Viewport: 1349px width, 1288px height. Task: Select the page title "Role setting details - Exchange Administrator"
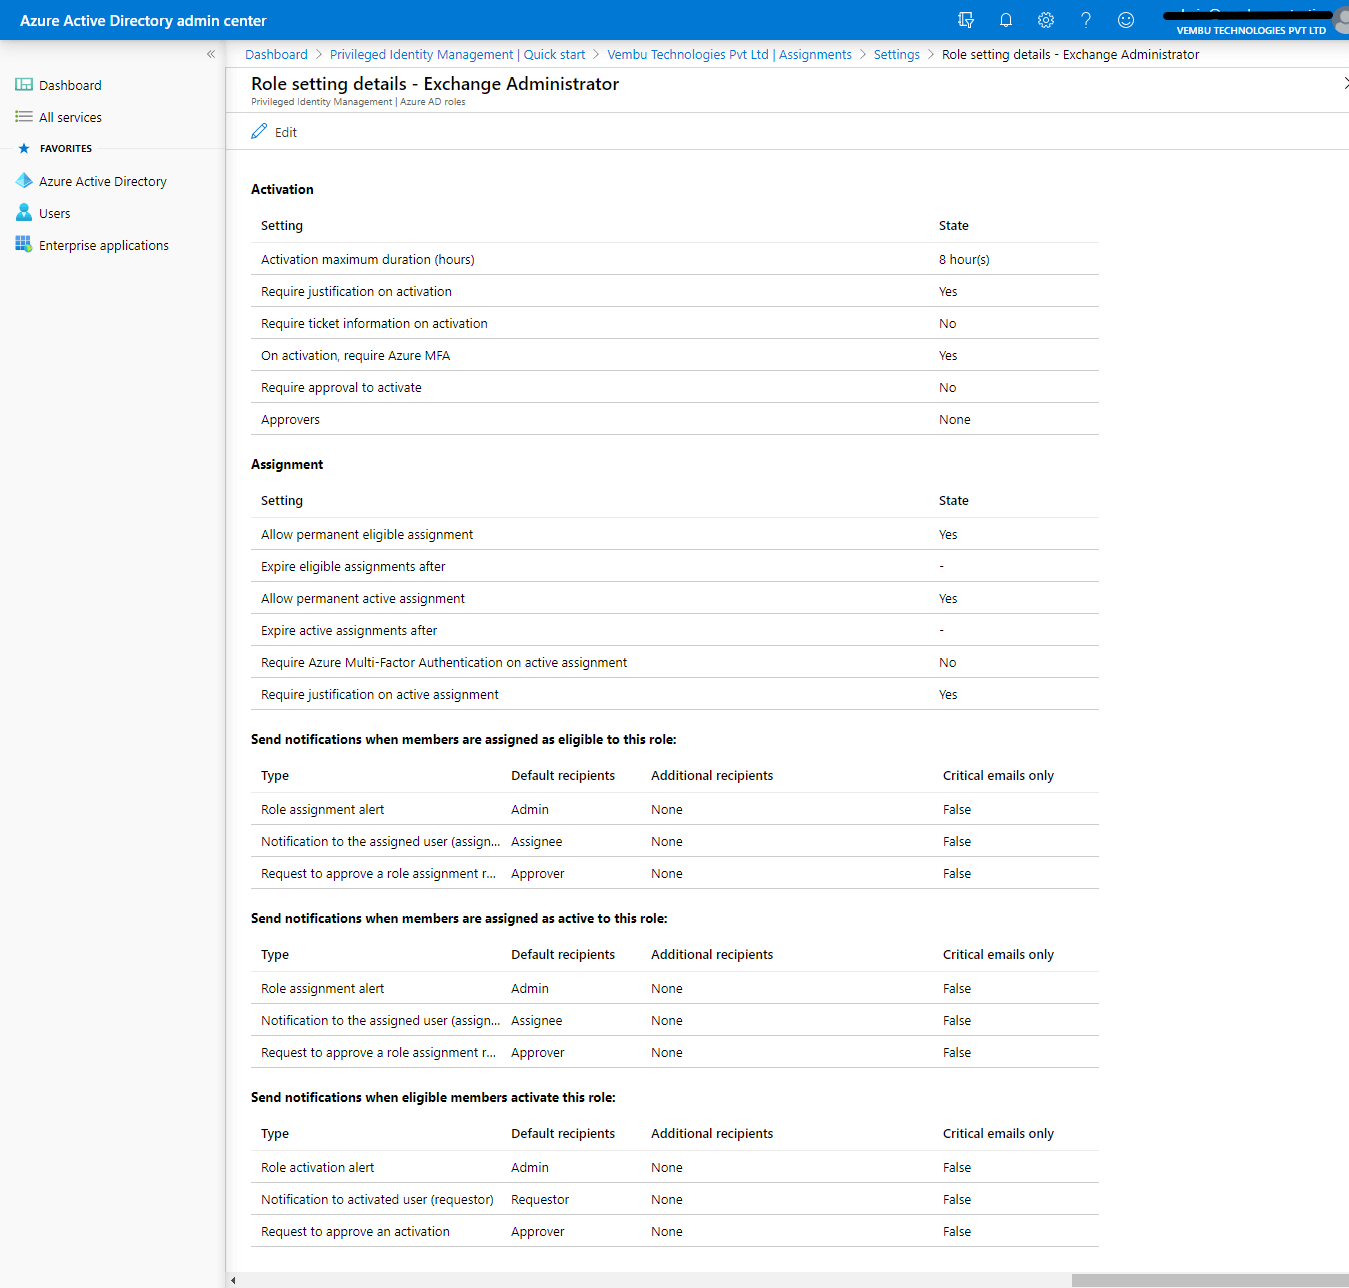point(435,84)
